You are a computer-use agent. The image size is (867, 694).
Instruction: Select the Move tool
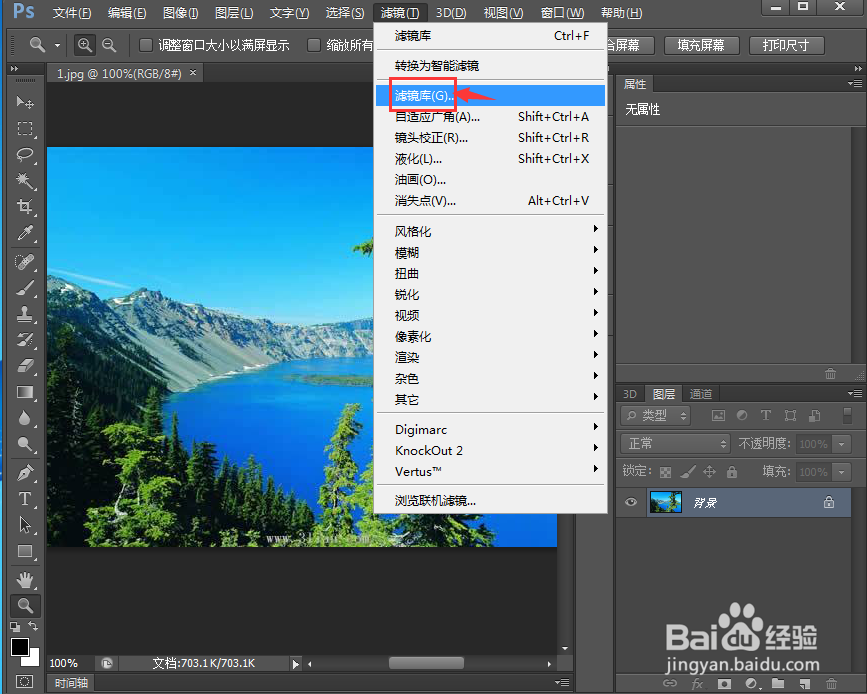(25, 100)
